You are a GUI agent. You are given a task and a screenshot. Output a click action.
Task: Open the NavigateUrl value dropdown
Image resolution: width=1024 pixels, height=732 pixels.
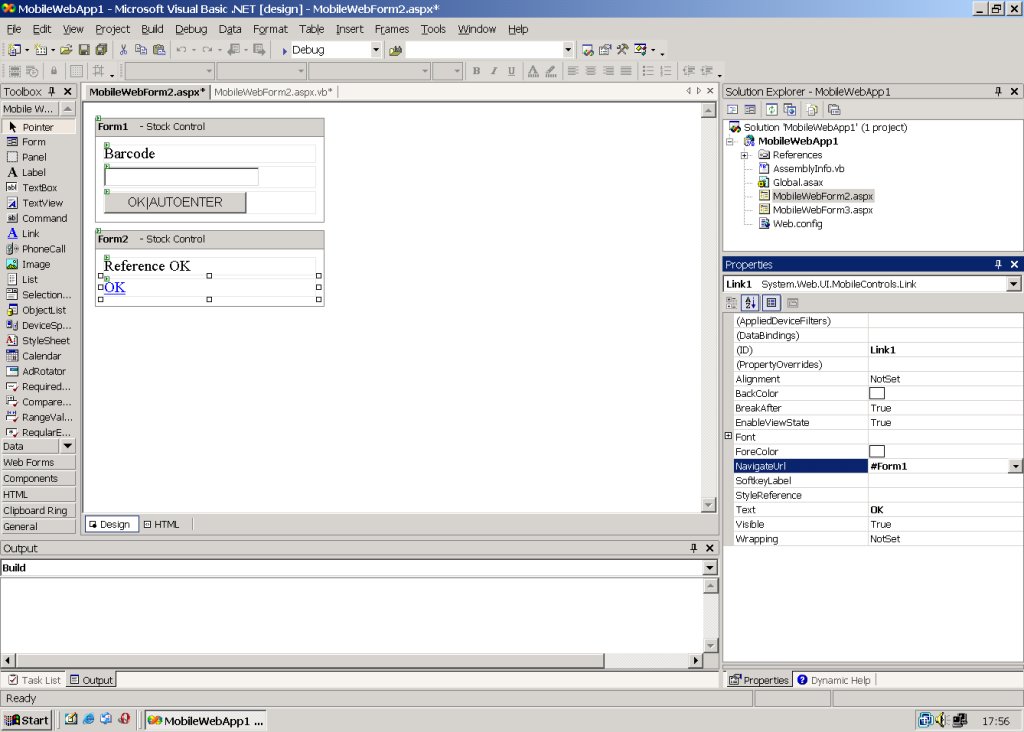pyautogui.click(x=1015, y=466)
